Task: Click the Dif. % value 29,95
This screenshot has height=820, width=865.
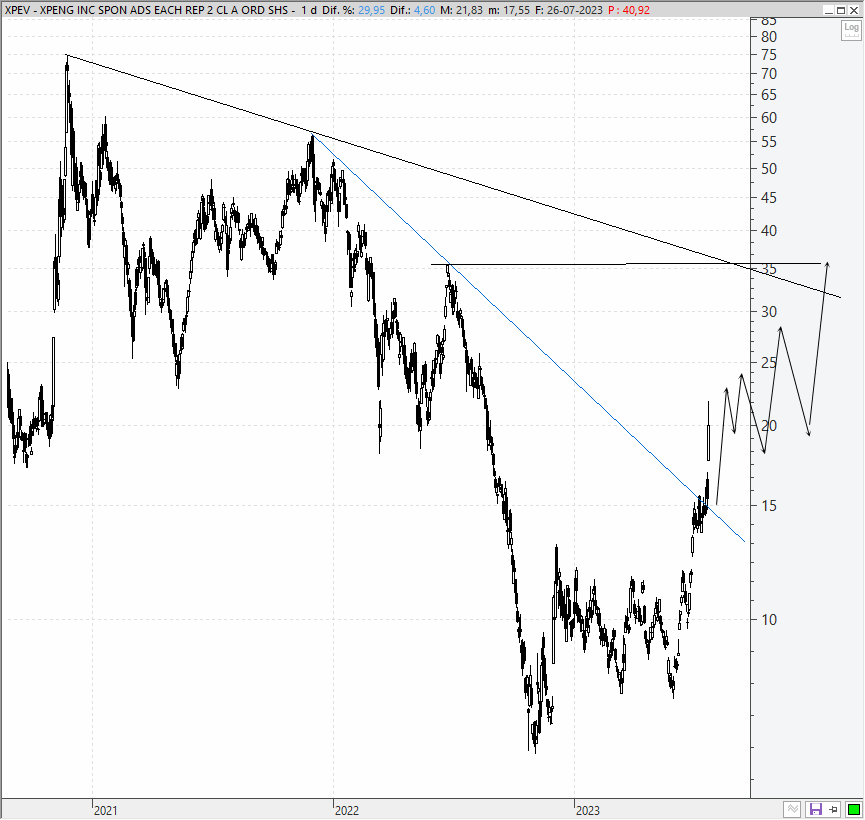Action: tap(371, 10)
